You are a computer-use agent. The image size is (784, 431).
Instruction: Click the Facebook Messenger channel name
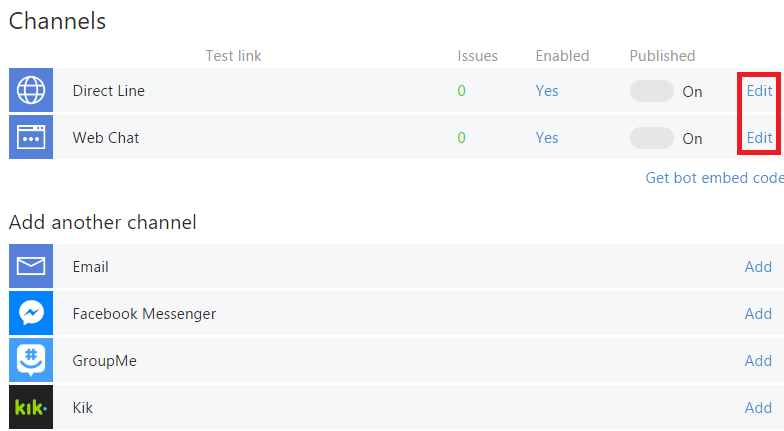(144, 314)
